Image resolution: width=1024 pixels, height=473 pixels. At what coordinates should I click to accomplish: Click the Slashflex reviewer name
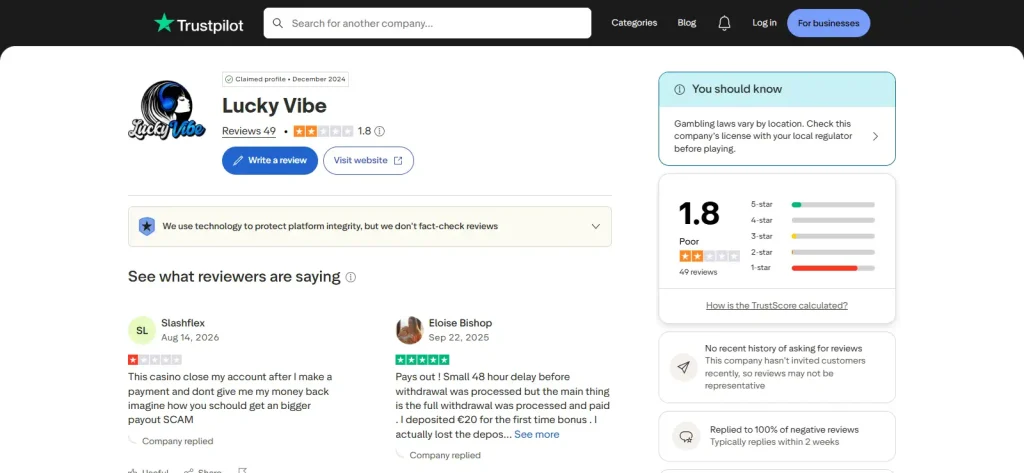tap(183, 323)
